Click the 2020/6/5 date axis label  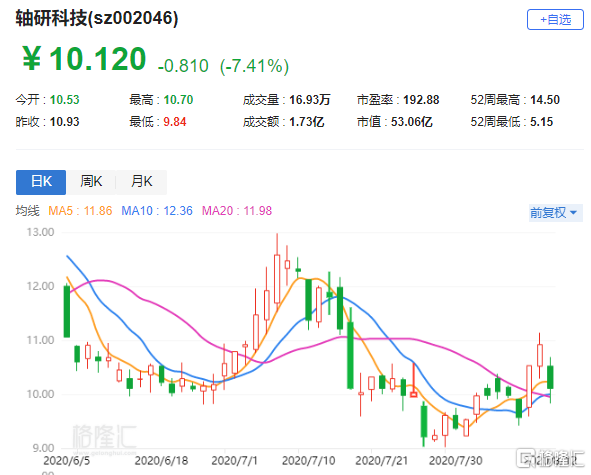click(67, 461)
